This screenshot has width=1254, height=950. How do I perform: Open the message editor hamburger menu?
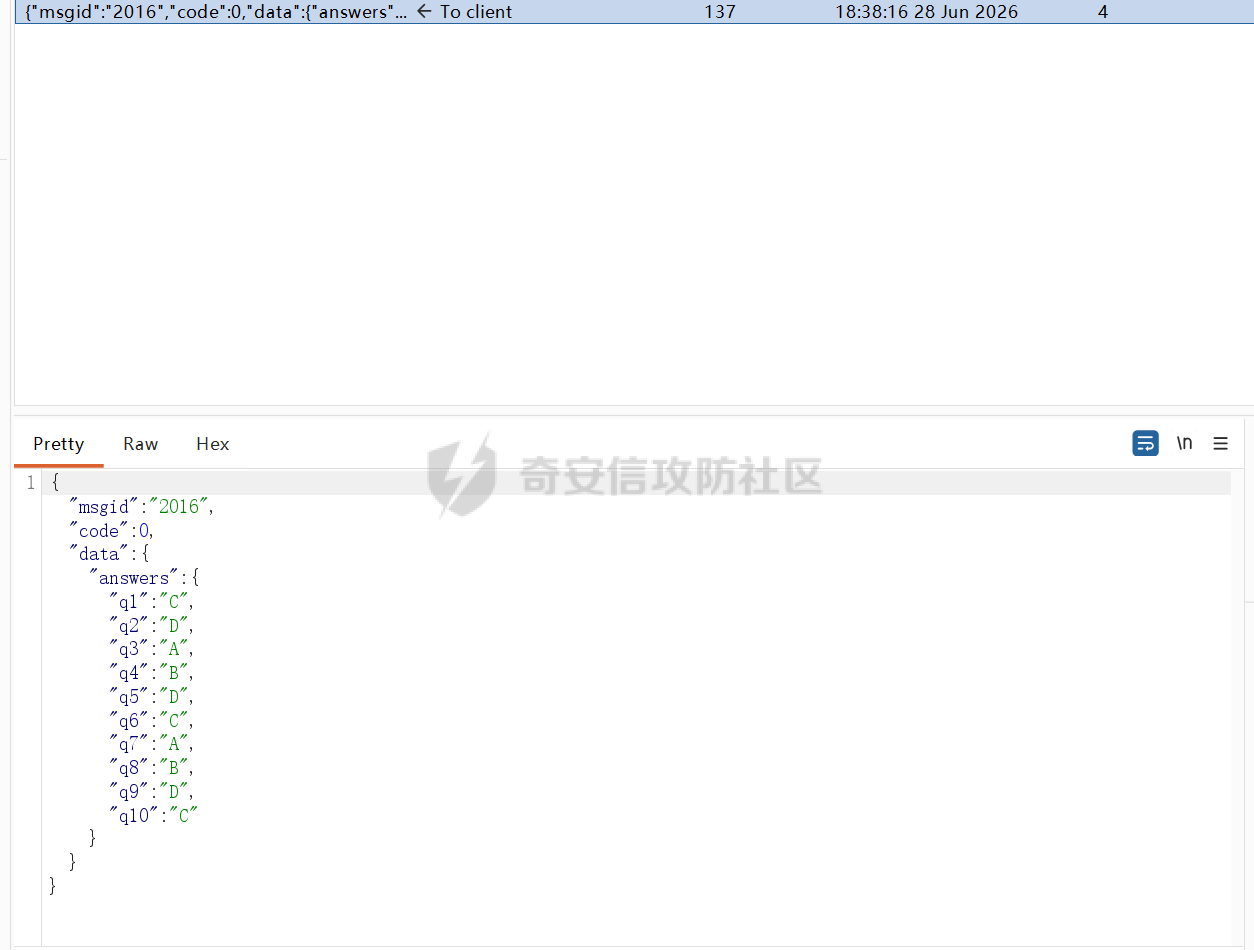[x=1221, y=443]
